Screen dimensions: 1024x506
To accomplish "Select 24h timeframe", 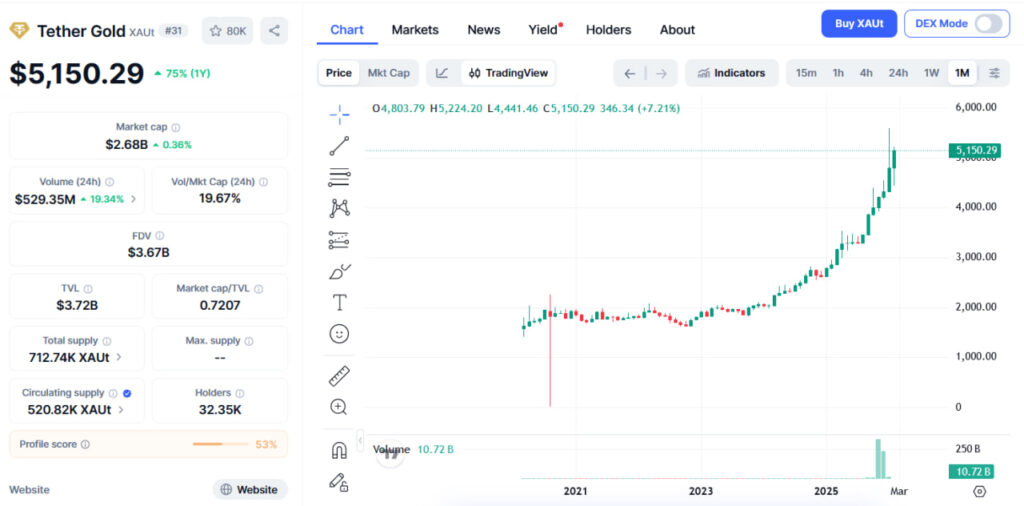I will click(x=898, y=73).
